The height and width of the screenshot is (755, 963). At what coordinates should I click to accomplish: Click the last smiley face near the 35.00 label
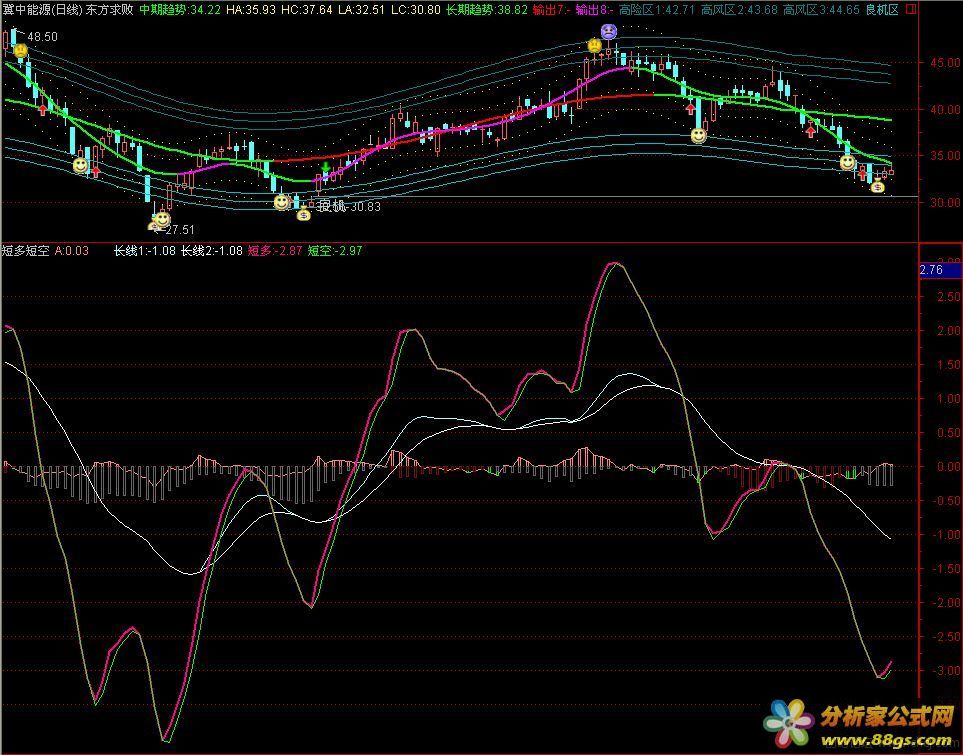pyautogui.click(x=848, y=163)
